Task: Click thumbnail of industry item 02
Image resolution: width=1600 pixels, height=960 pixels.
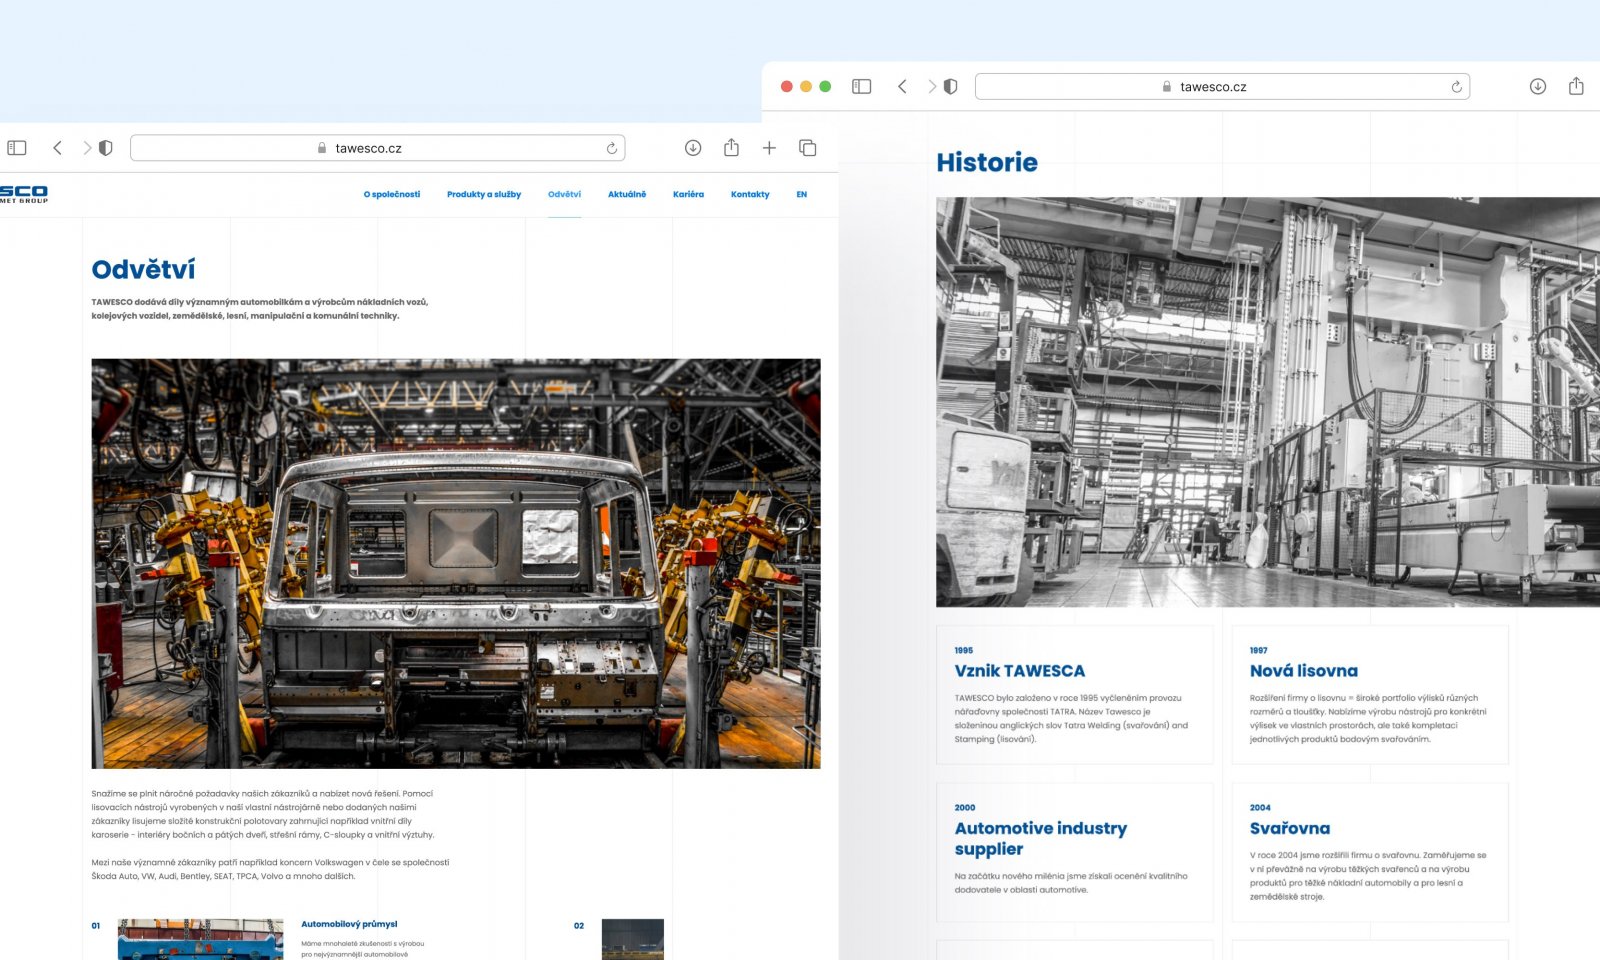Action: pos(633,939)
